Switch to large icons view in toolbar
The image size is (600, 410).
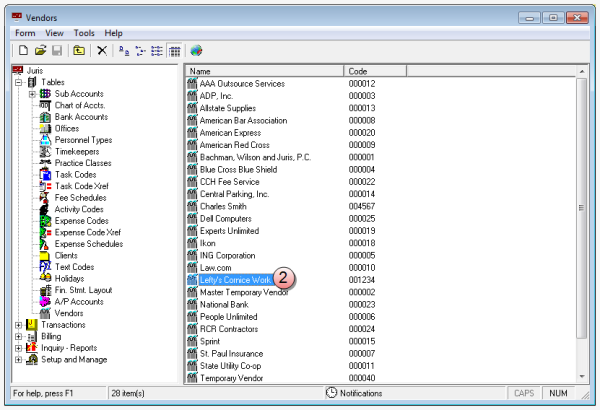[x=124, y=50]
